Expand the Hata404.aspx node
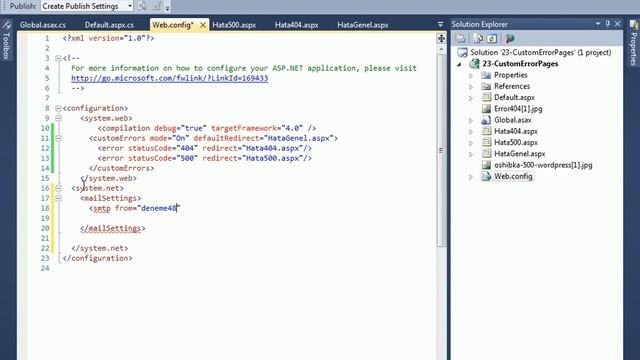 pos(471,132)
